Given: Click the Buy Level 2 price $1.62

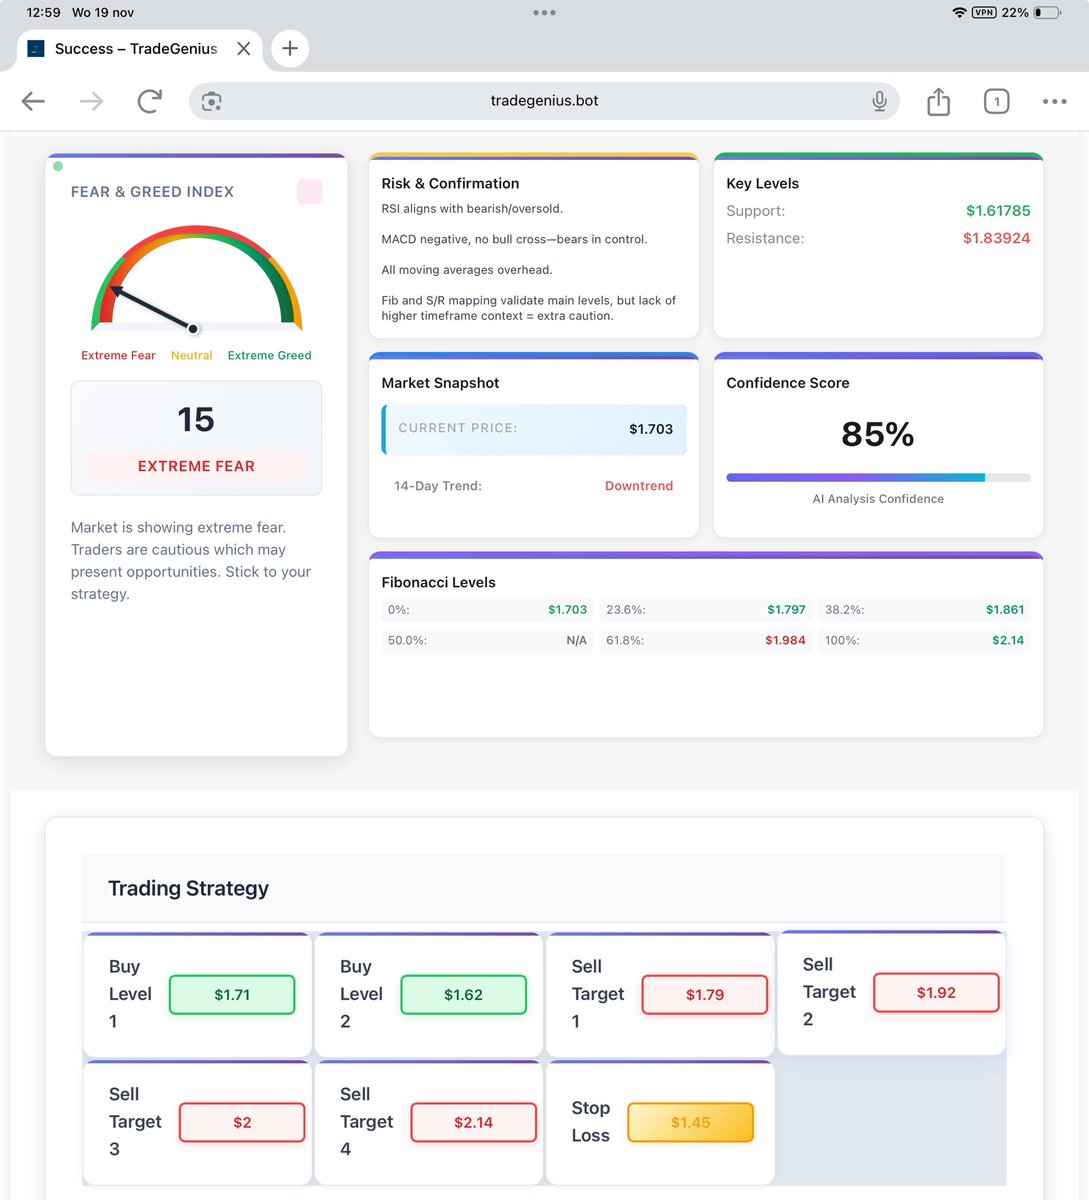Looking at the screenshot, I should pos(463,995).
